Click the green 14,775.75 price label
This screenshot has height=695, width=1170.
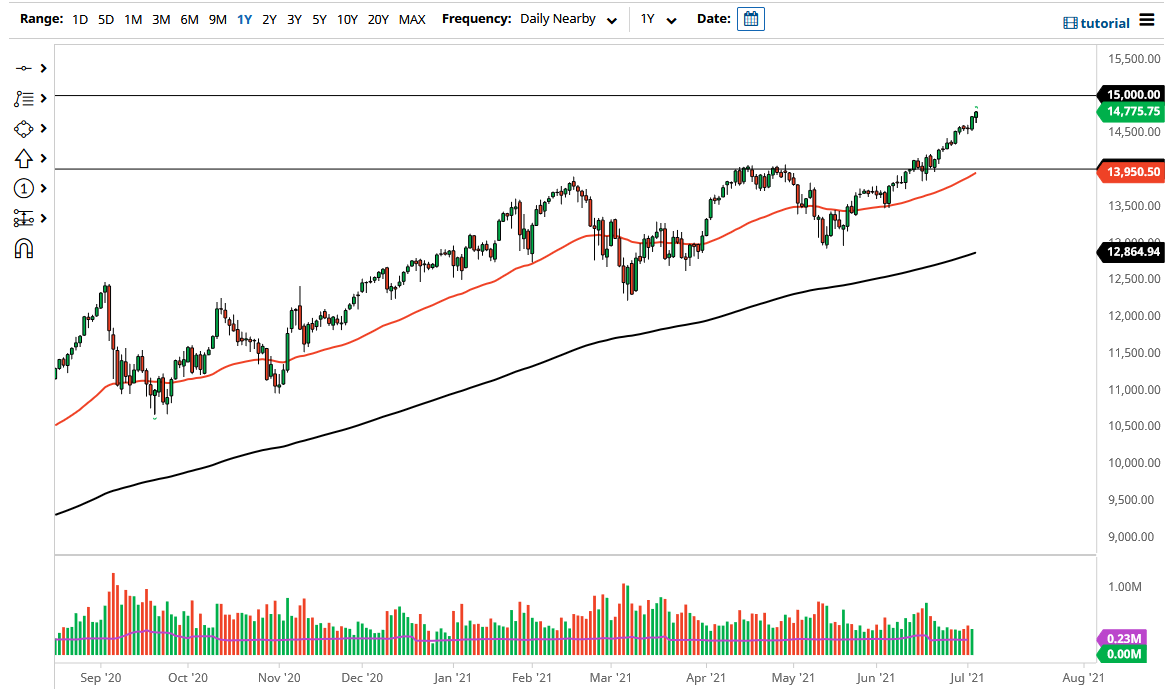tap(1134, 112)
